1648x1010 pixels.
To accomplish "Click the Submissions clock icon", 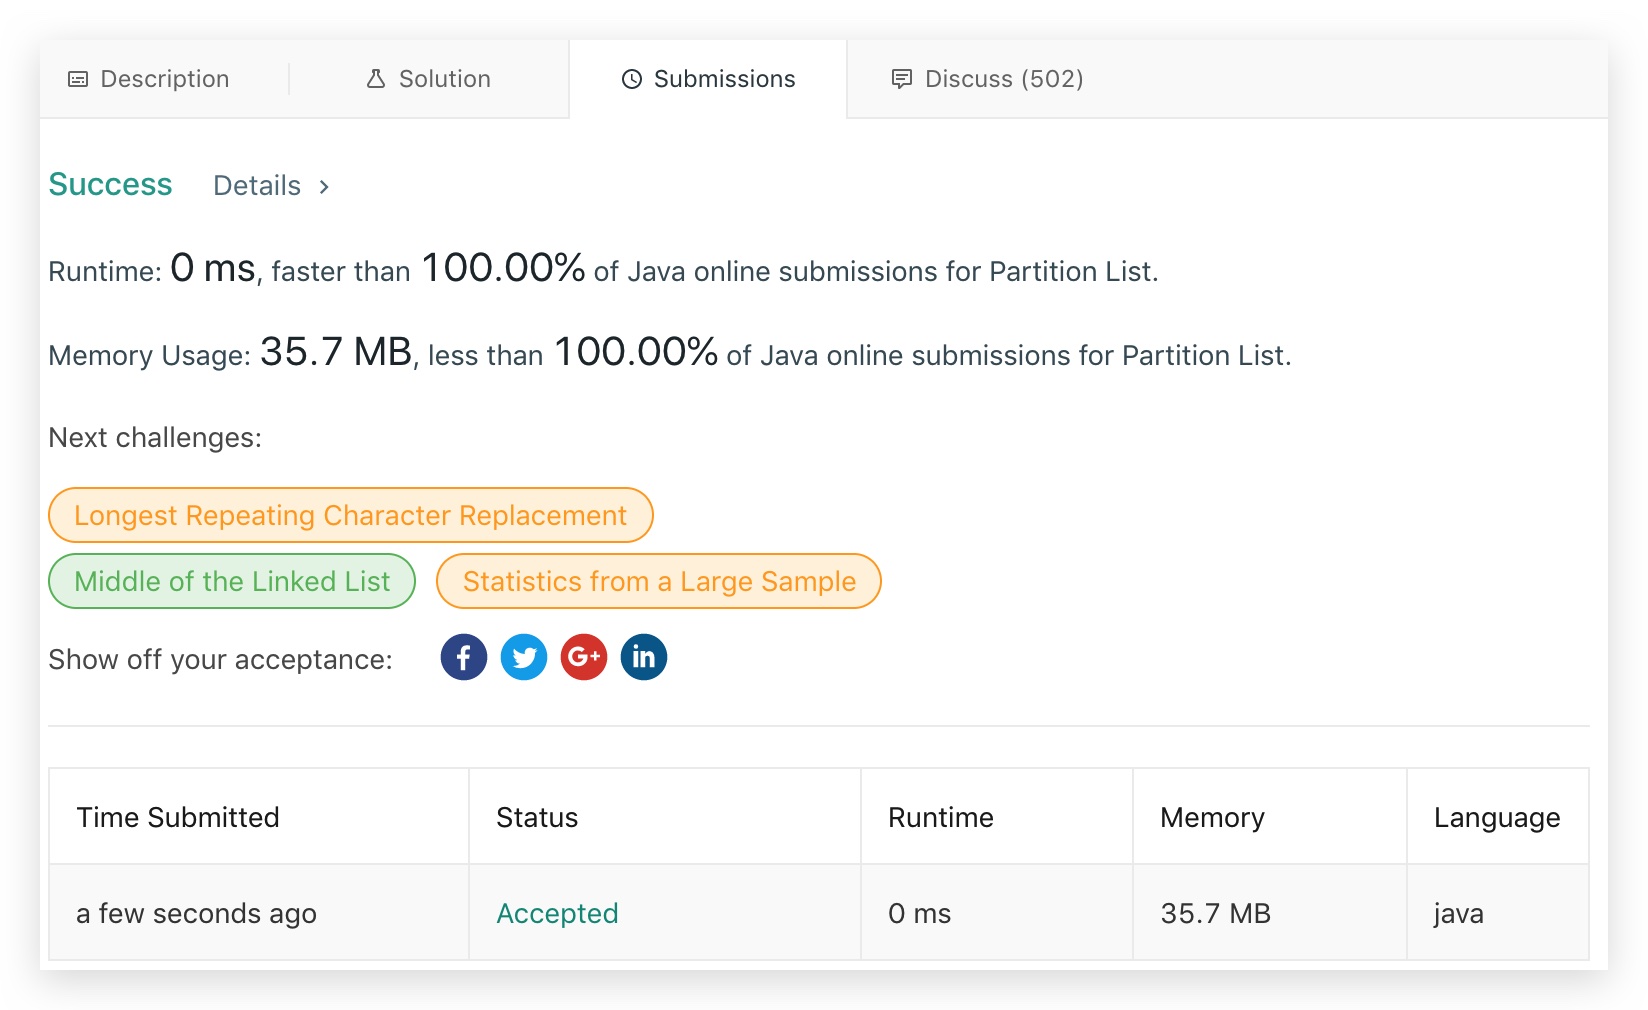I will (632, 79).
